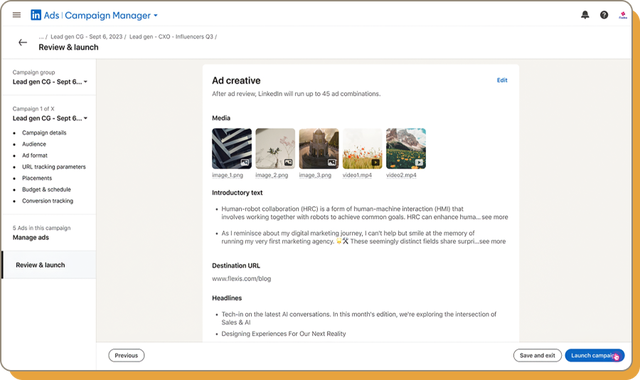
Task: Go to Ad format section
Action: [35, 156]
